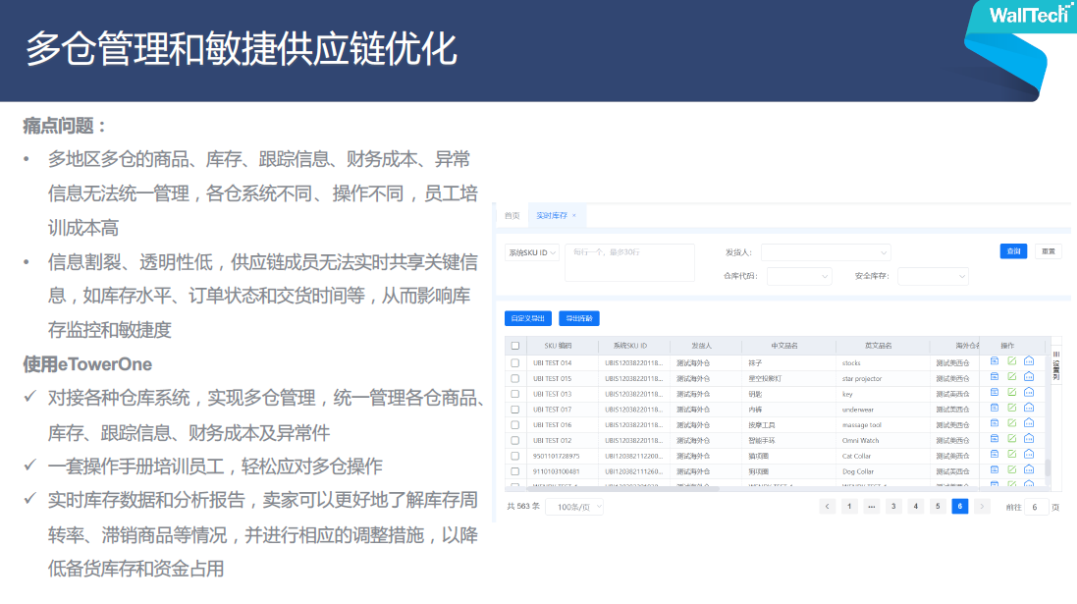Viewport: 1077px width, 604px height.
Task: Click the green edit icon for UBI TEST 016
Action: pyautogui.click(x=1012, y=424)
